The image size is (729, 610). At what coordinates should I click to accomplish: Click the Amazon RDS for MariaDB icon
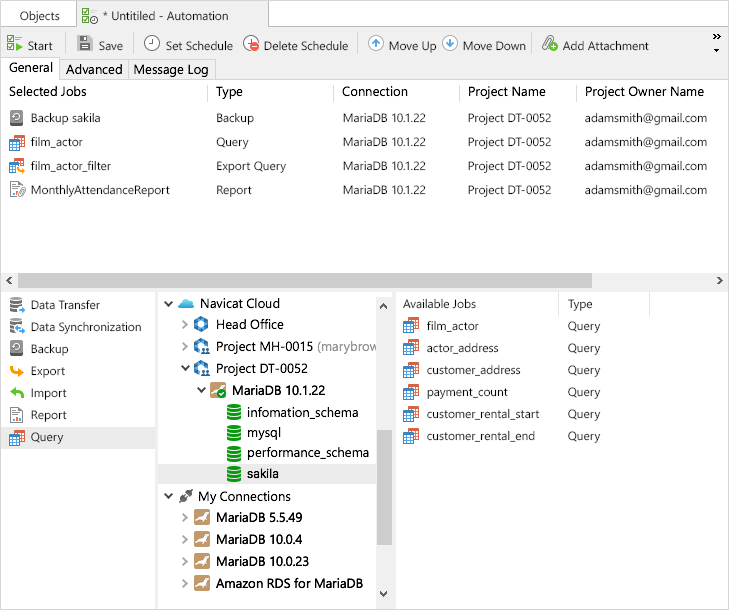click(202, 583)
